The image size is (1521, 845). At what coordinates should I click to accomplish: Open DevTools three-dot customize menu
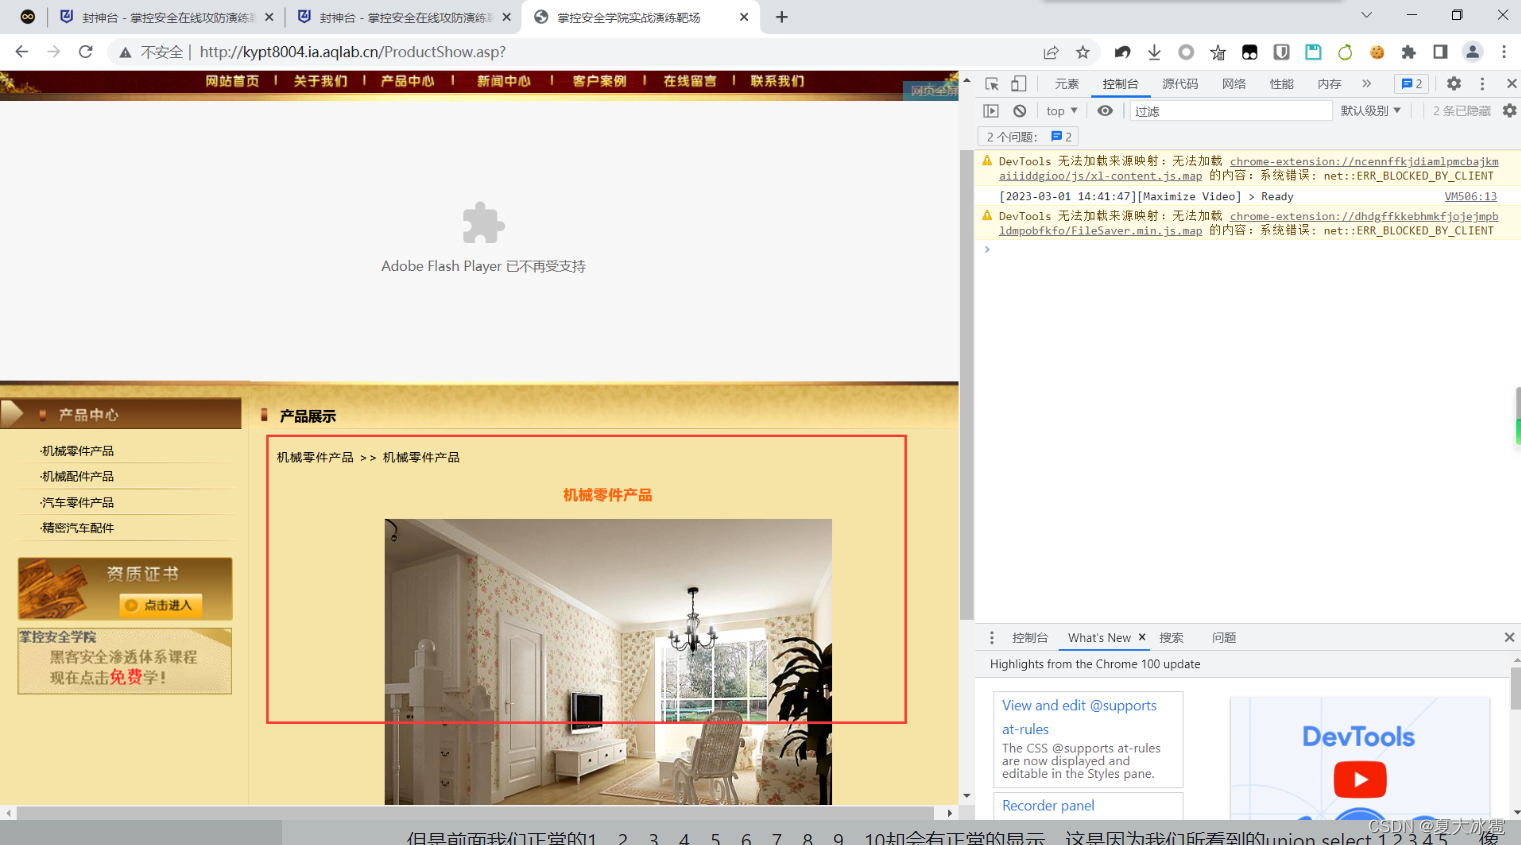coord(1482,84)
